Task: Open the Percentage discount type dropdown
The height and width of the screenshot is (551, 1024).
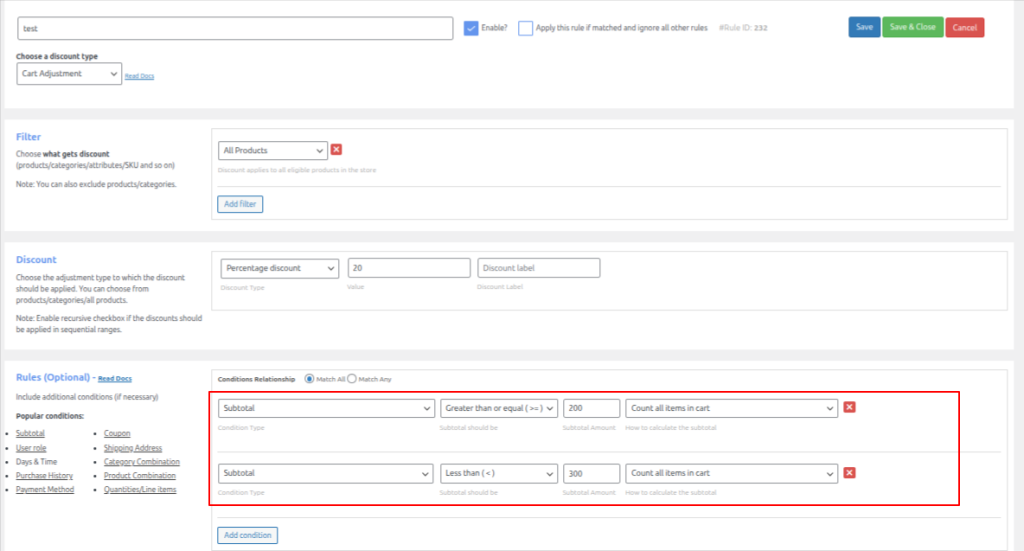Action: [x=280, y=268]
